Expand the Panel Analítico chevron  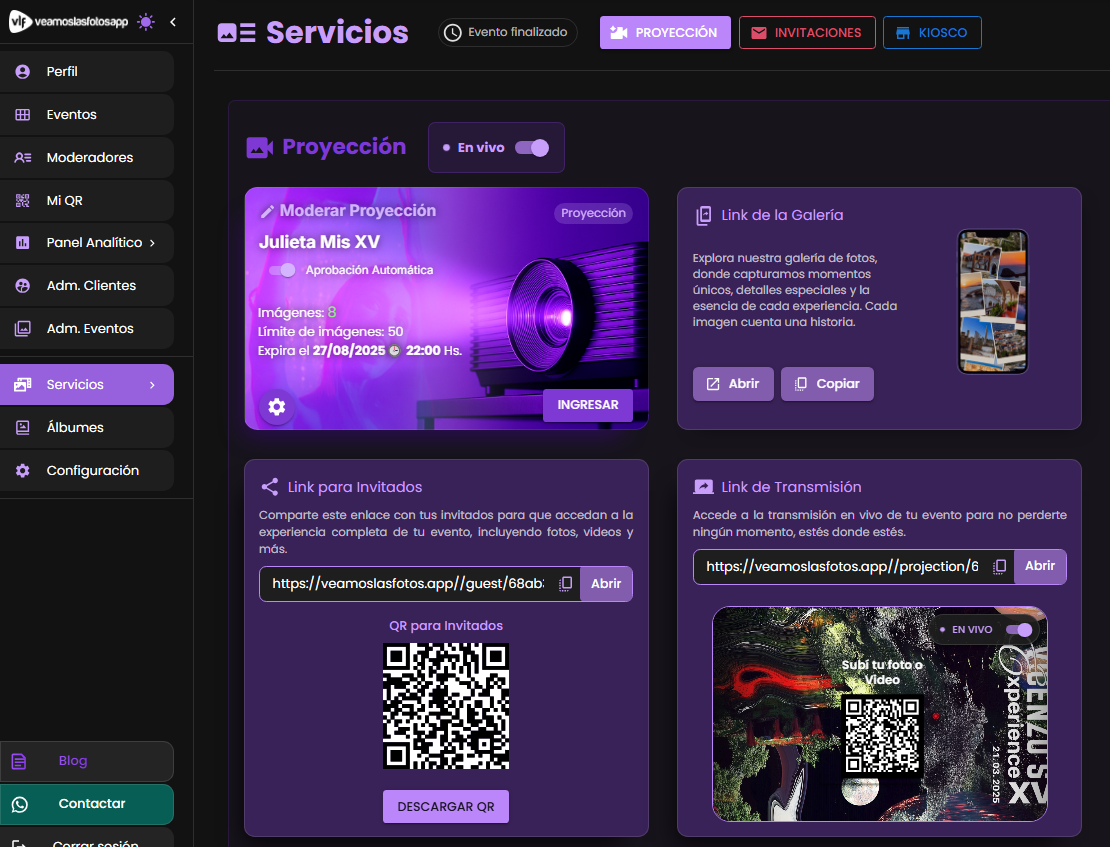coord(152,243)
